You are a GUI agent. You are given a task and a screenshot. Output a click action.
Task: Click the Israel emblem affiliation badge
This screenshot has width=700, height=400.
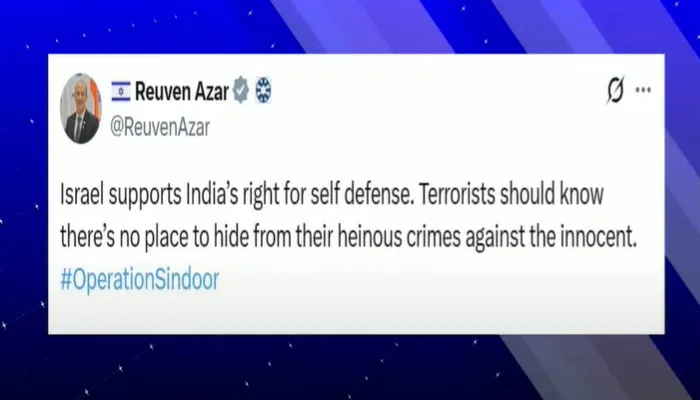tap(263, 90)
